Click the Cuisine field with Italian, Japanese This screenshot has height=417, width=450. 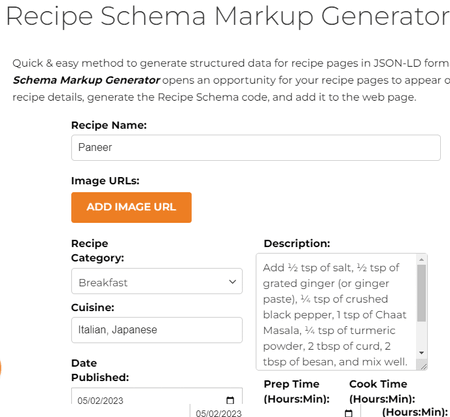click(x=157, y=330)
